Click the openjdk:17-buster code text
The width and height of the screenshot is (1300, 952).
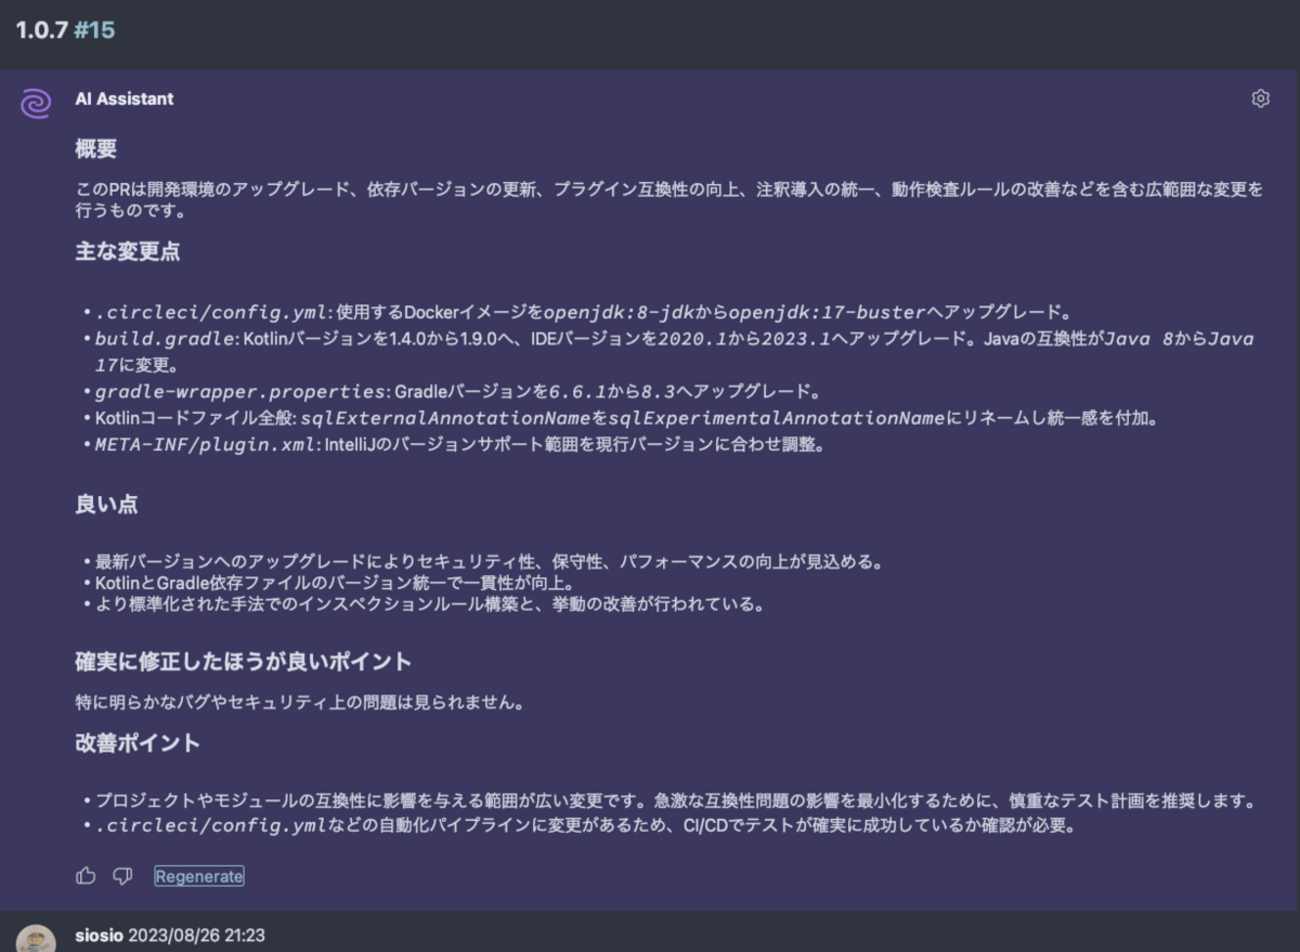[828, 312]
